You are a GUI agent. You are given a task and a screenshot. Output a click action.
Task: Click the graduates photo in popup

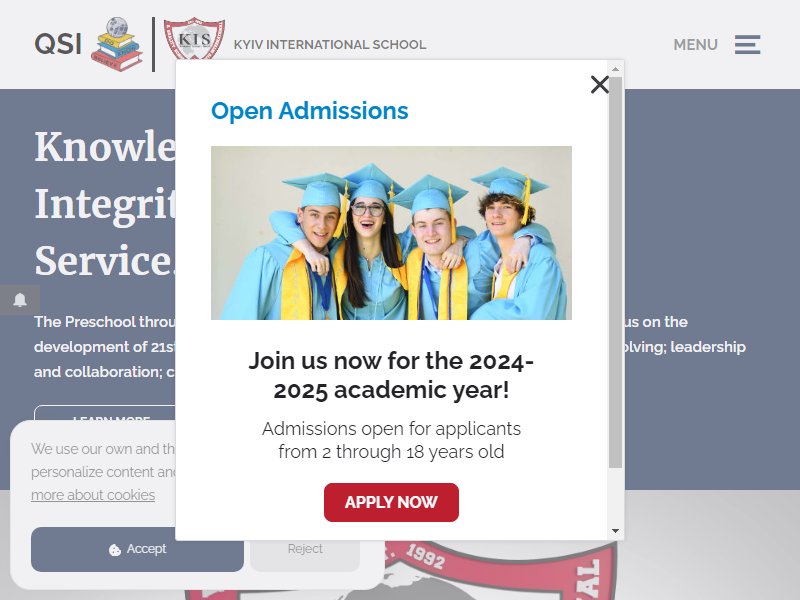click(x=391, y=233)
